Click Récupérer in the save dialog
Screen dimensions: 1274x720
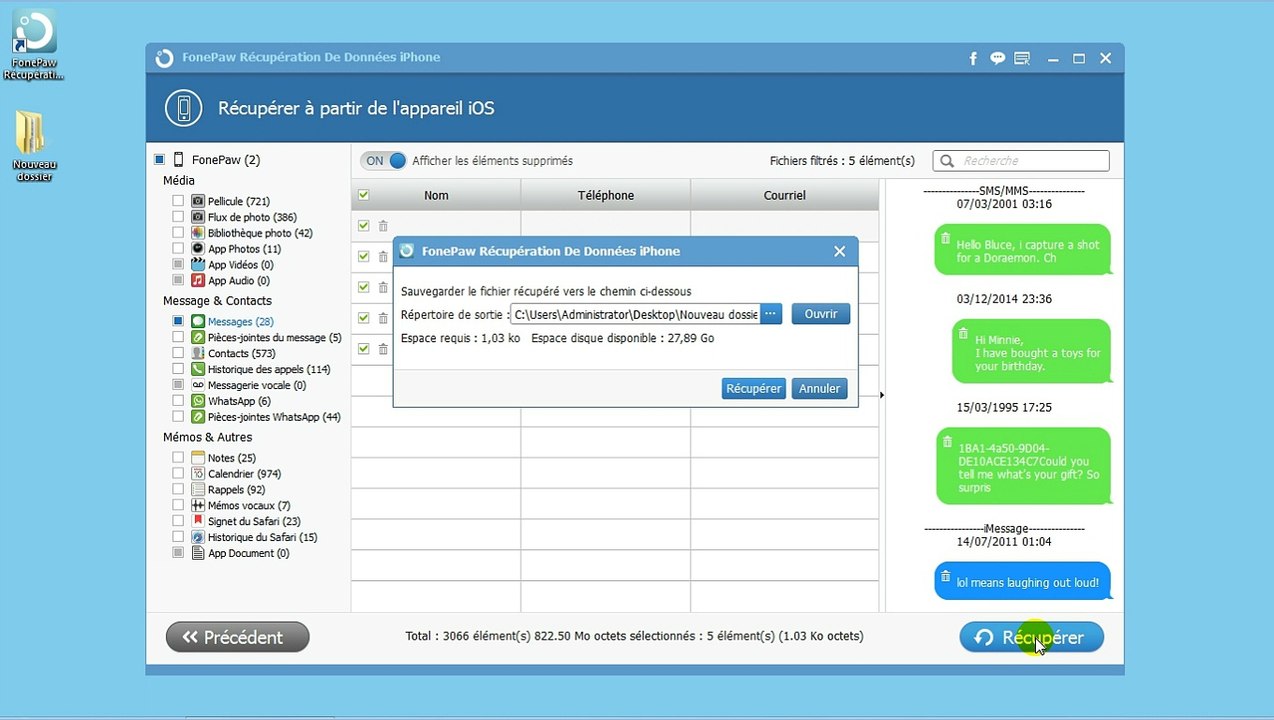tap(754, 388)
